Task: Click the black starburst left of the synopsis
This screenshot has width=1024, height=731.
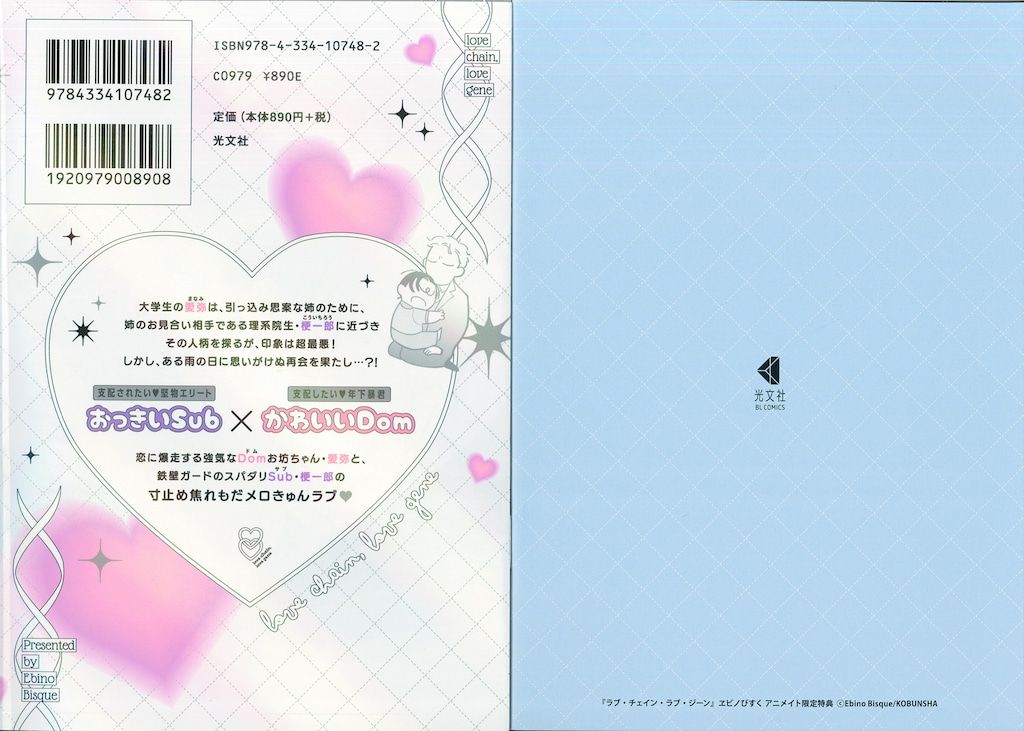Action: click(x=83, y=331)
